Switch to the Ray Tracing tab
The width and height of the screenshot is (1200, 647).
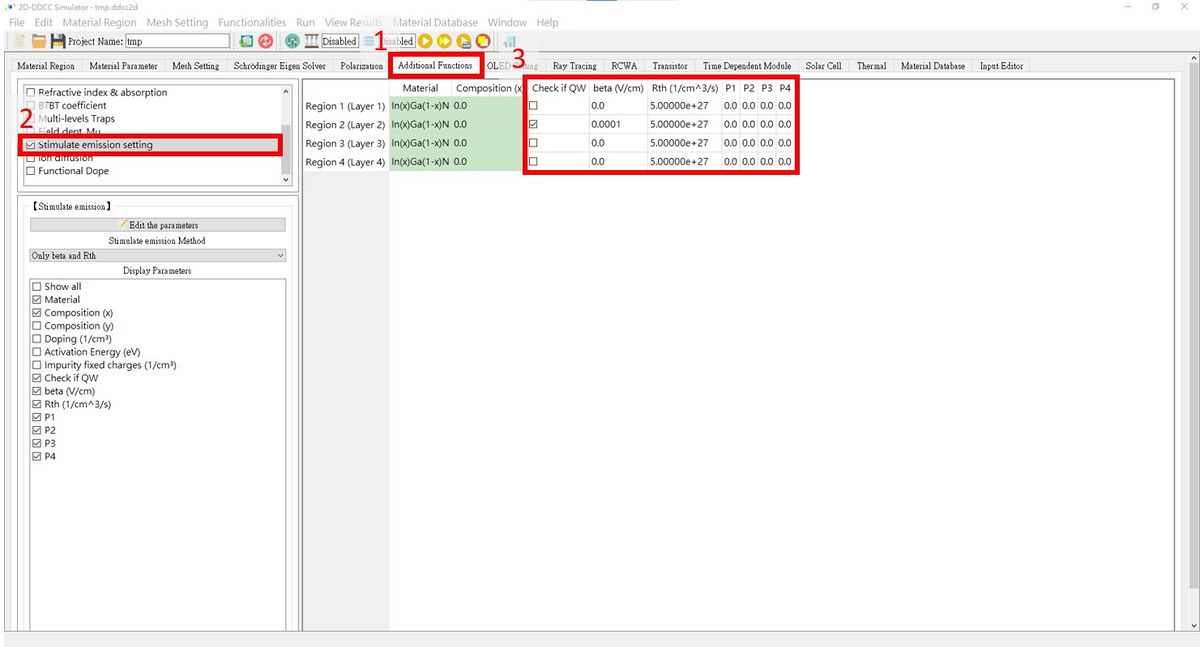(574, 66)
